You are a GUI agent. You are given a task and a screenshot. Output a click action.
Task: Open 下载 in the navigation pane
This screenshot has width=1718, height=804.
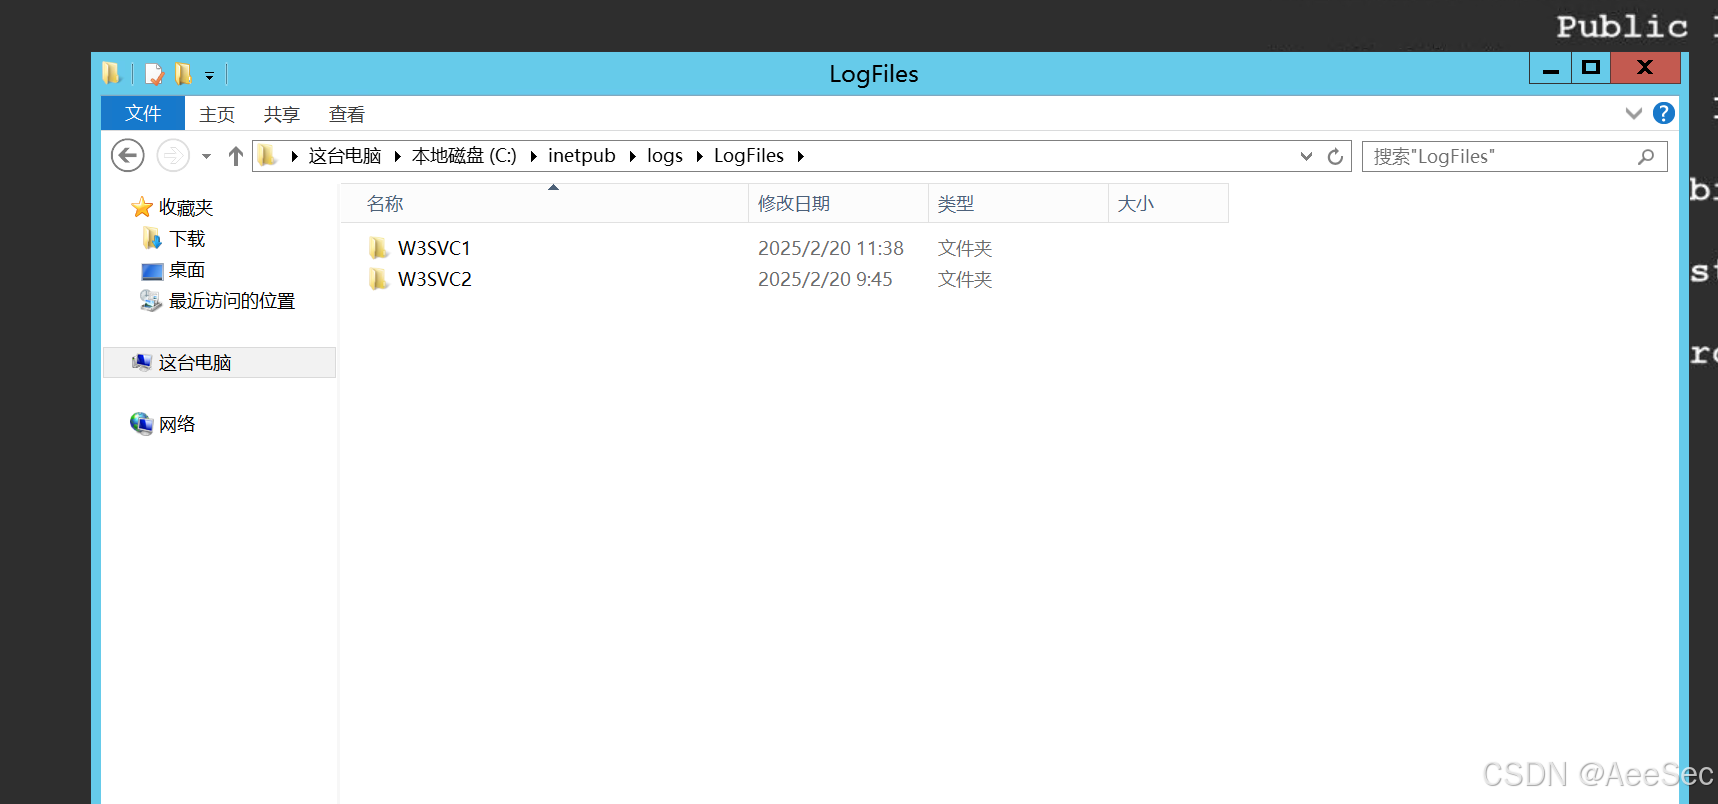[x=187, y=238]
